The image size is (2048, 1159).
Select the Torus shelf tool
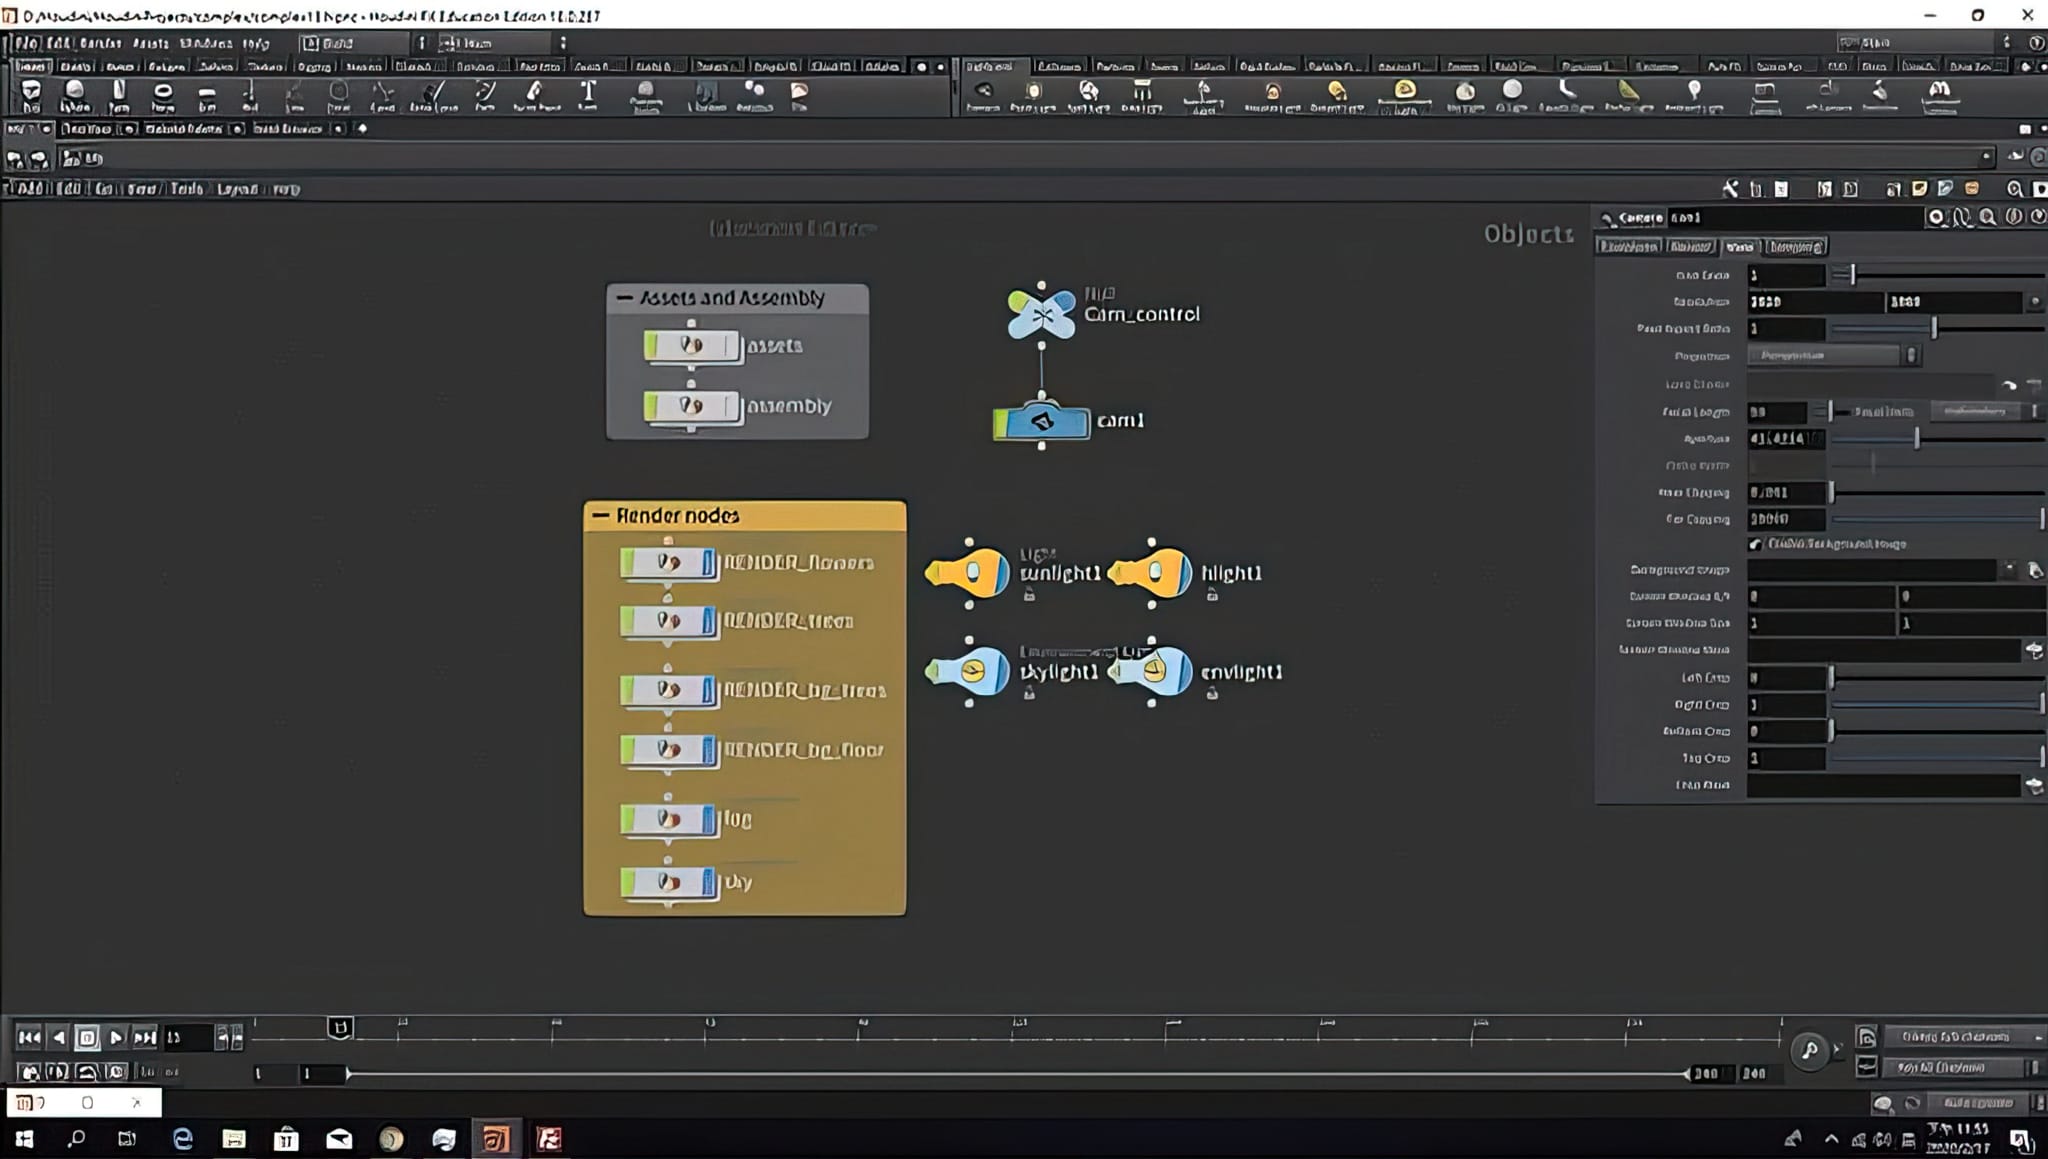click(162, 93)
